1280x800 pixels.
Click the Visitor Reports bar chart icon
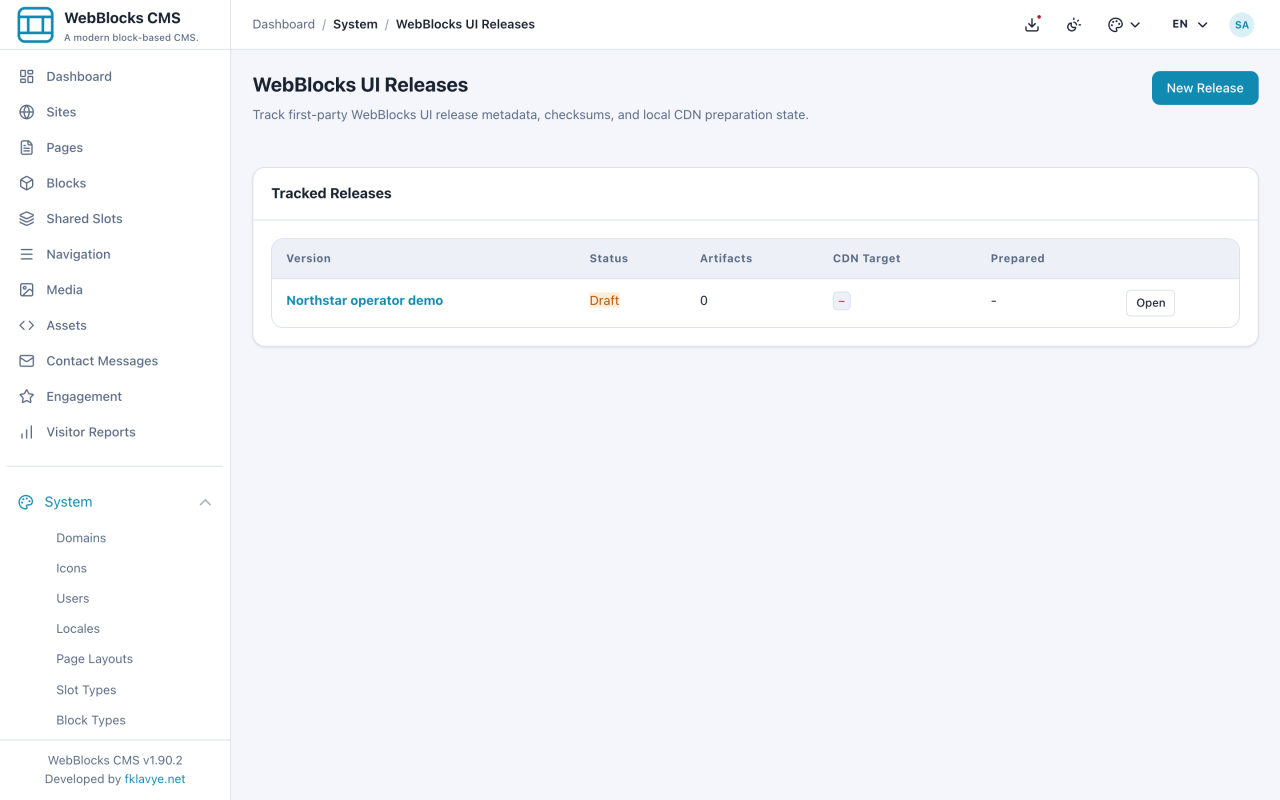[x=27, y=432]
